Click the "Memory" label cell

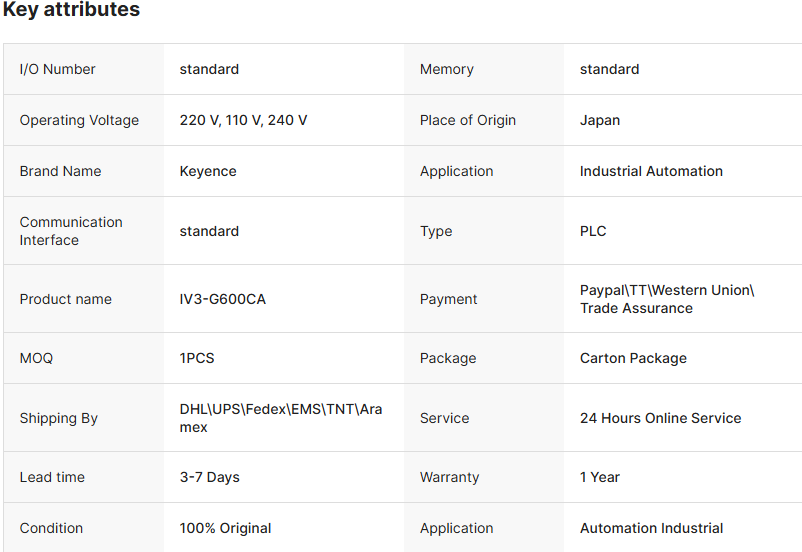coord(446,69)
